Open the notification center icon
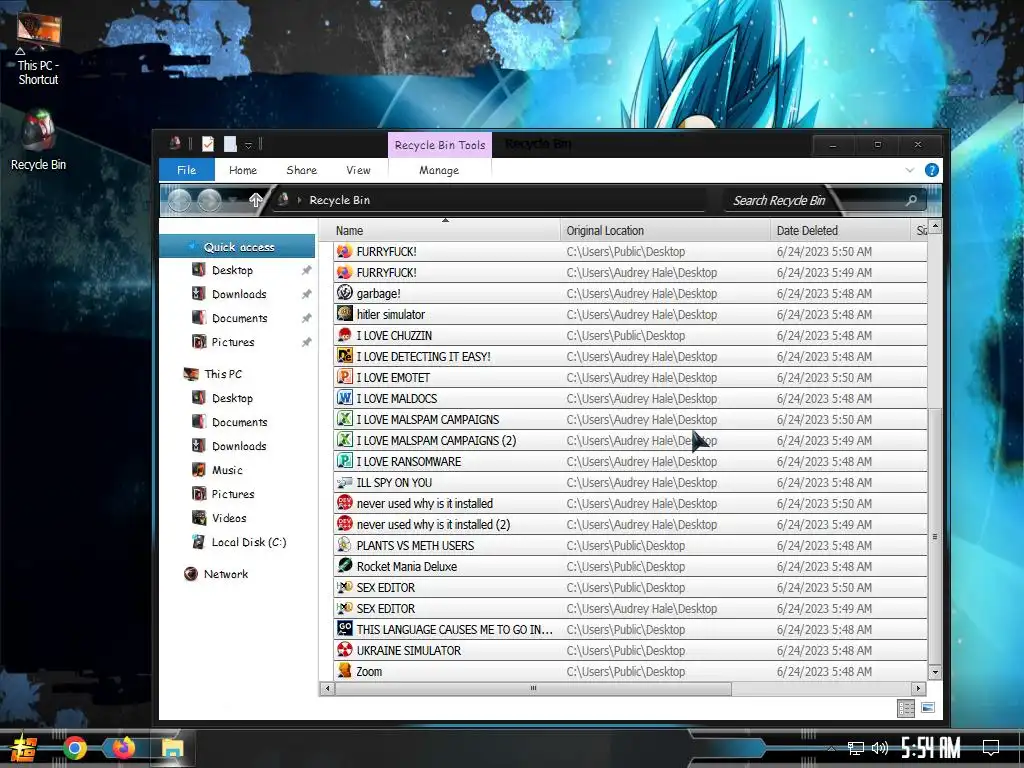Viewport: 1024px width, 768px height. [991, 748]
